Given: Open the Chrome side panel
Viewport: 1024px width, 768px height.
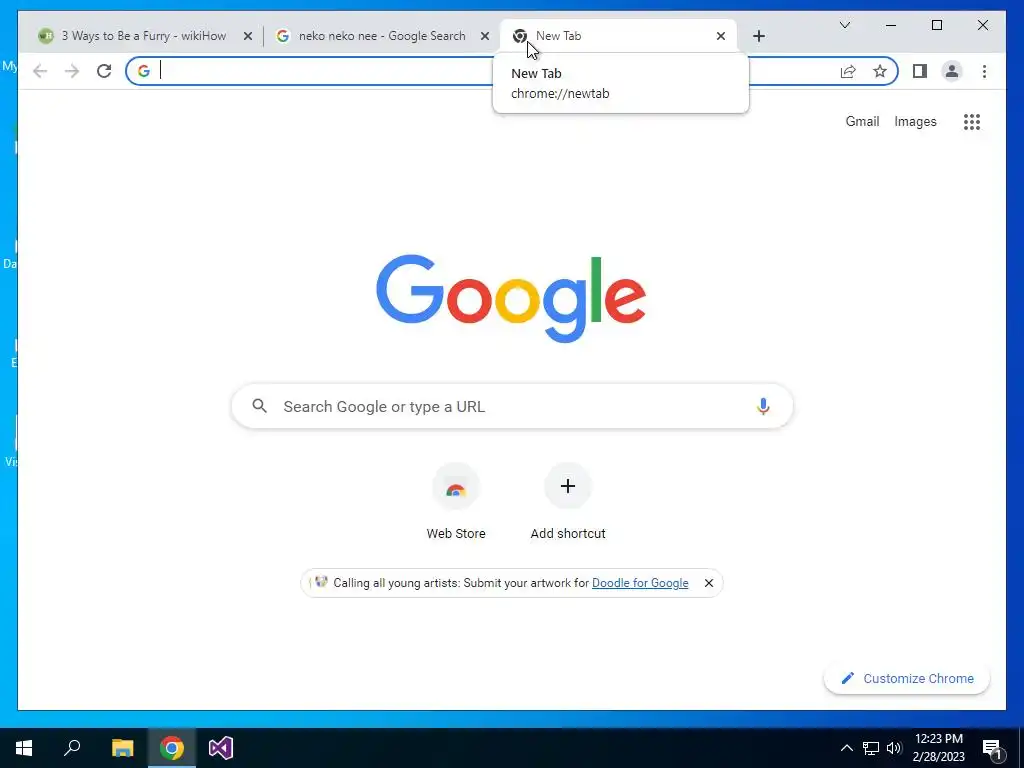Looking at the screenshot, I should coord(920,71).
